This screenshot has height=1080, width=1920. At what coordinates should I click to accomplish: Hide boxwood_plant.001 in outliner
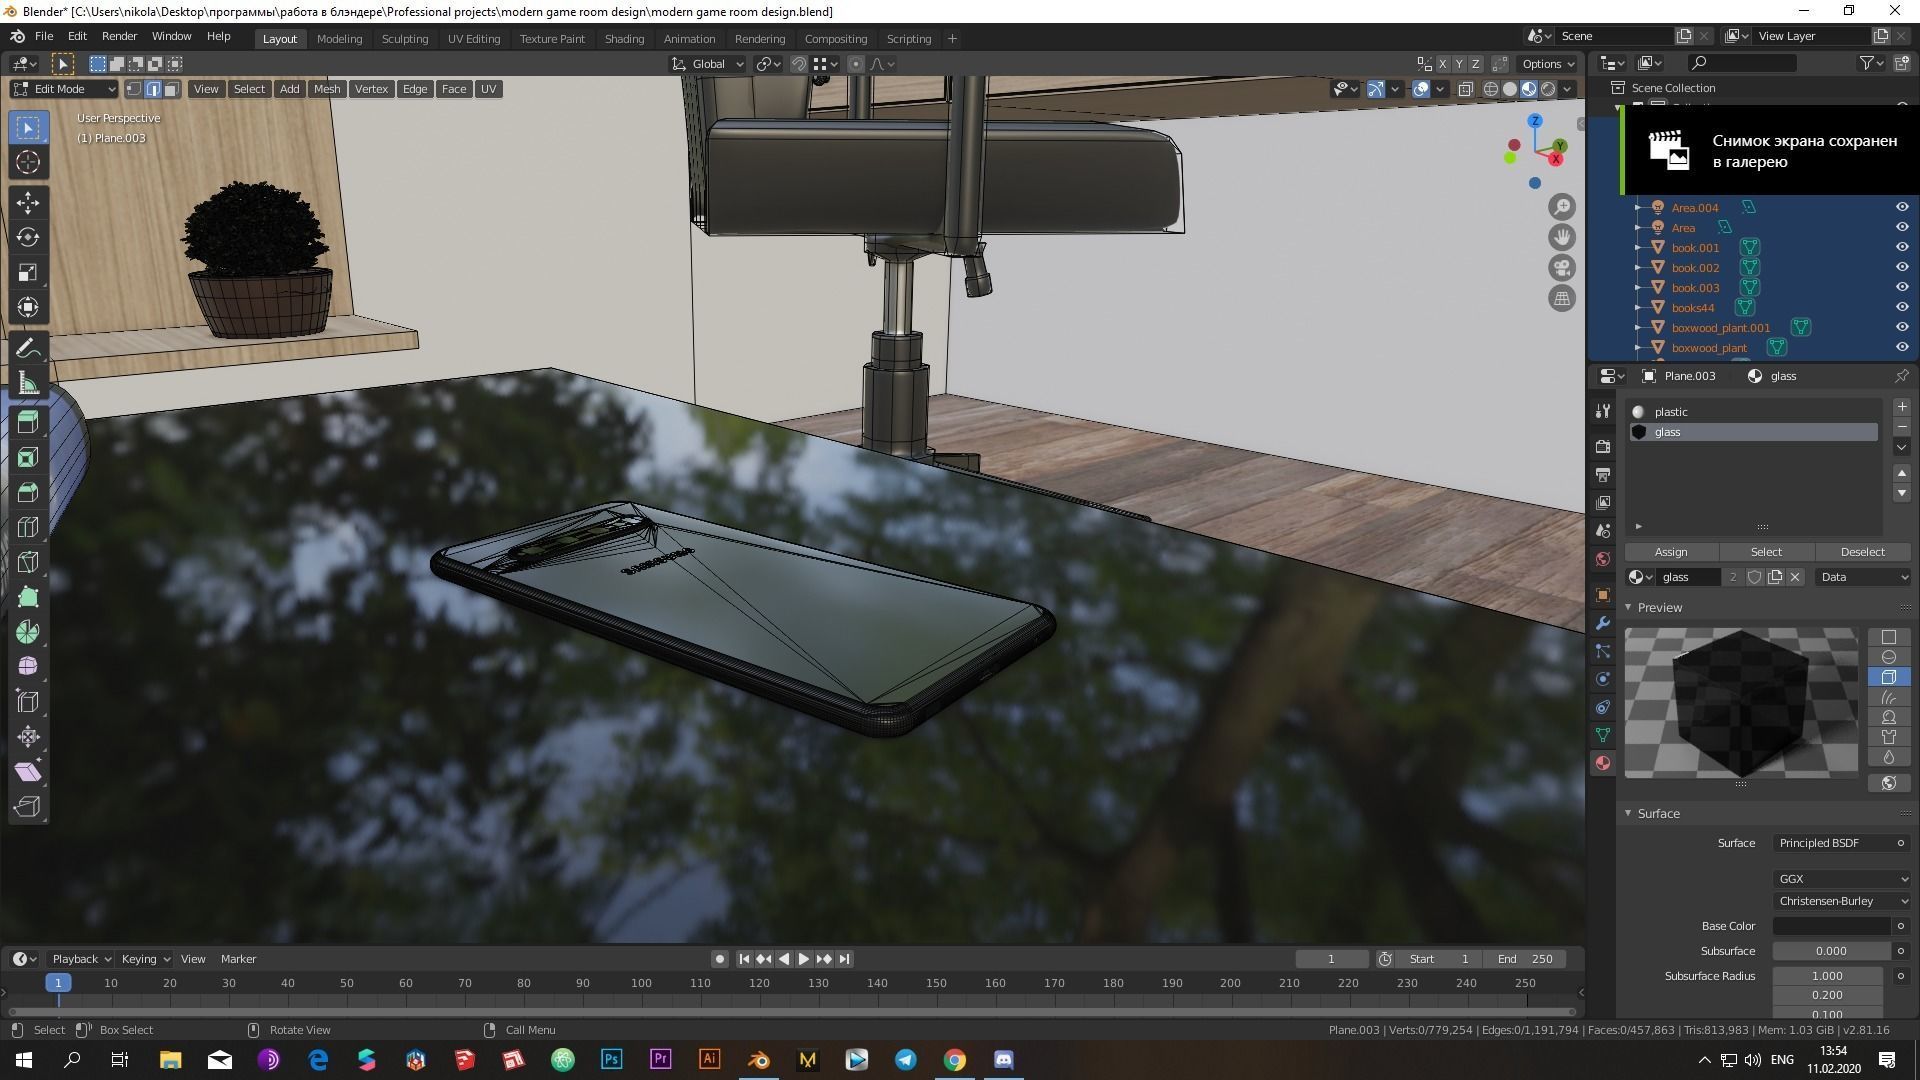point(1902,327)
